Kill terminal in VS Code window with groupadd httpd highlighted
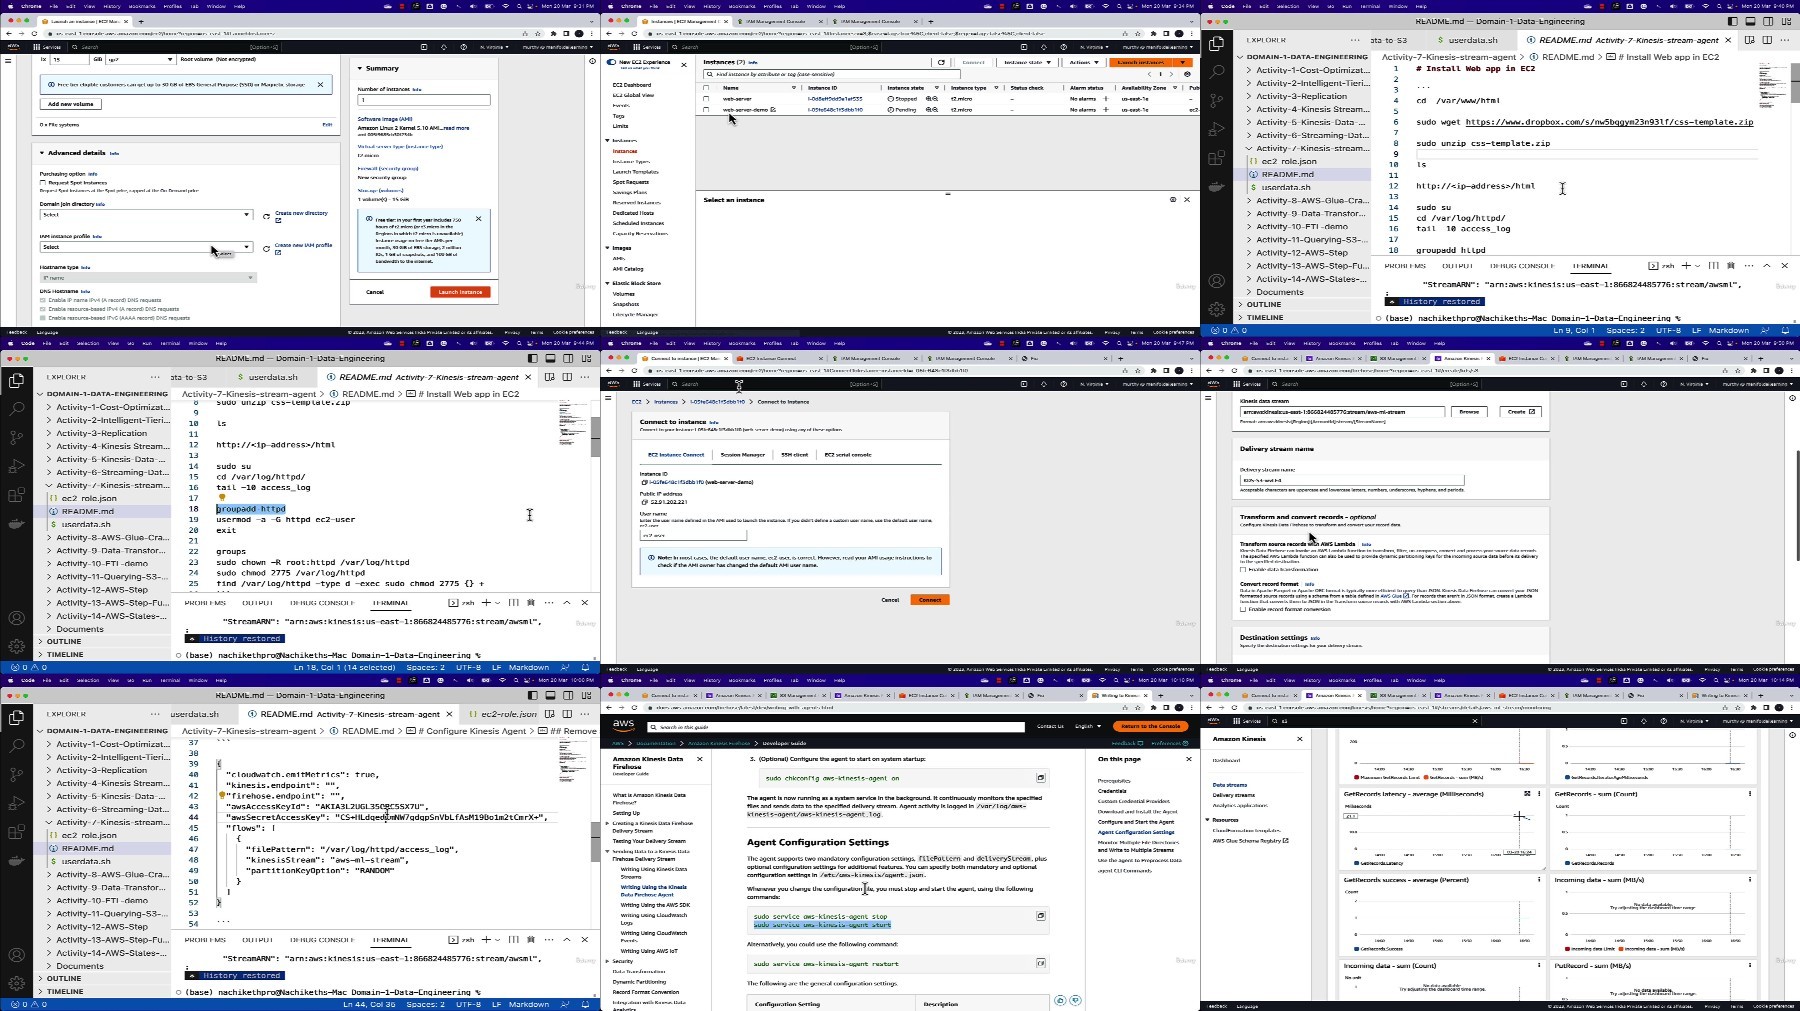Screen dimensions: 1800x1011 point(531,602)
